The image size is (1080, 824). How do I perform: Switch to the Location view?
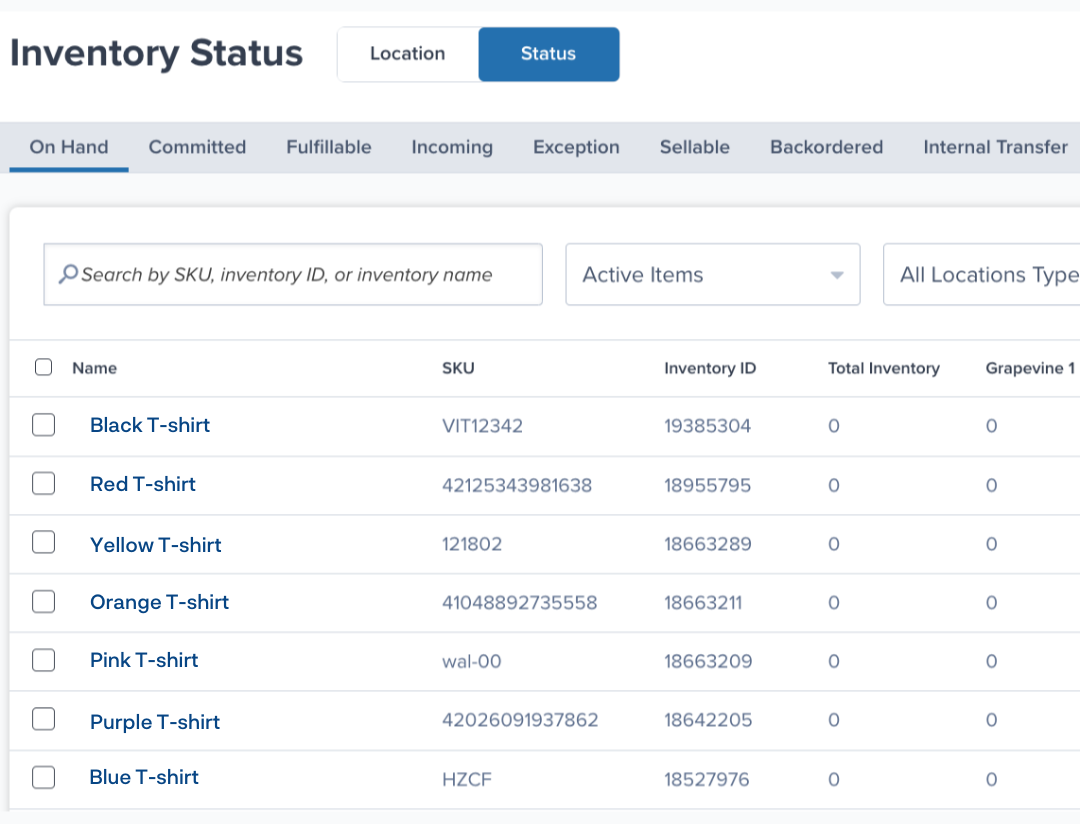407,54
